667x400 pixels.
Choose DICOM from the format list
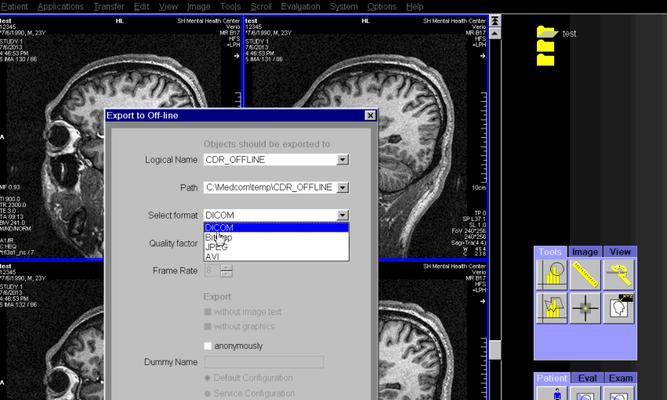click(276, 228)
